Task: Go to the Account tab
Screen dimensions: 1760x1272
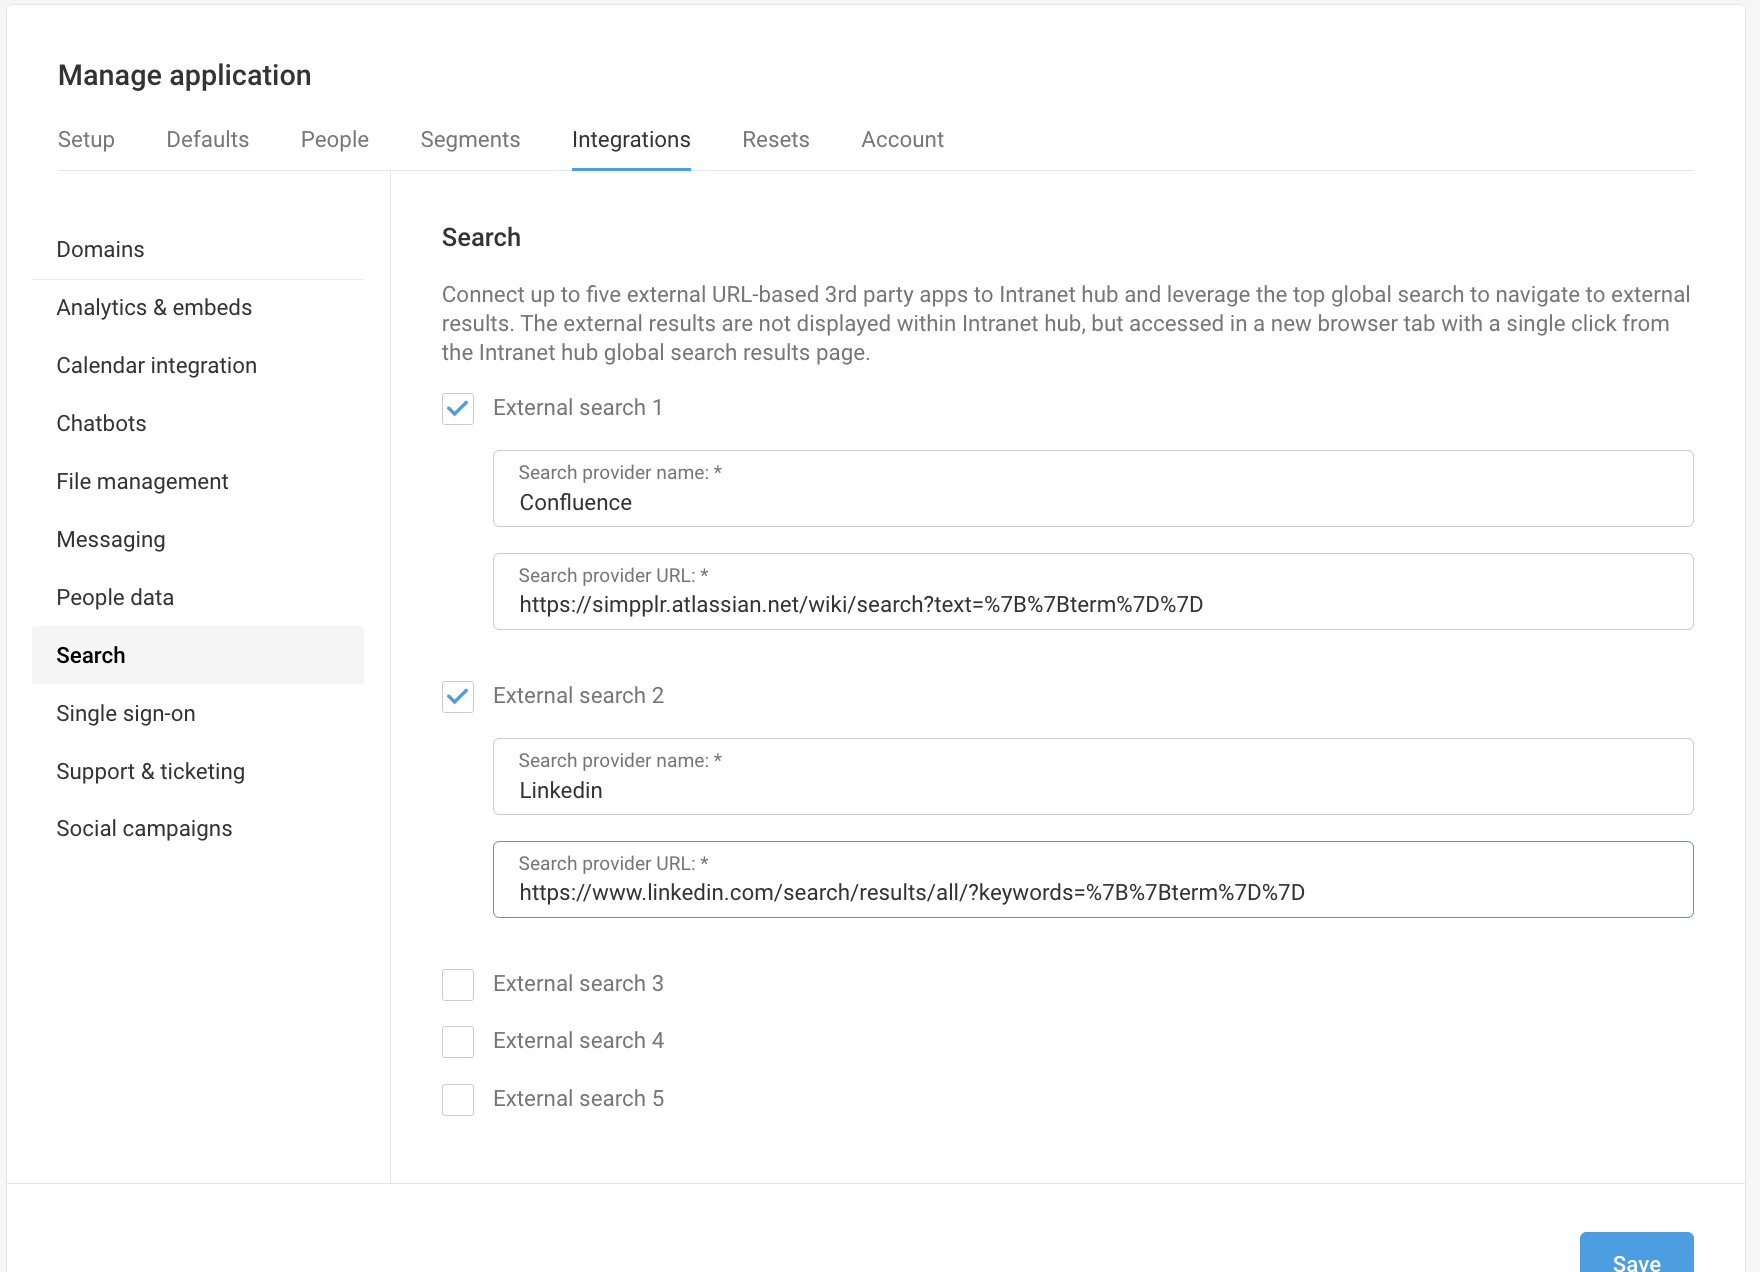Action: 901,140
